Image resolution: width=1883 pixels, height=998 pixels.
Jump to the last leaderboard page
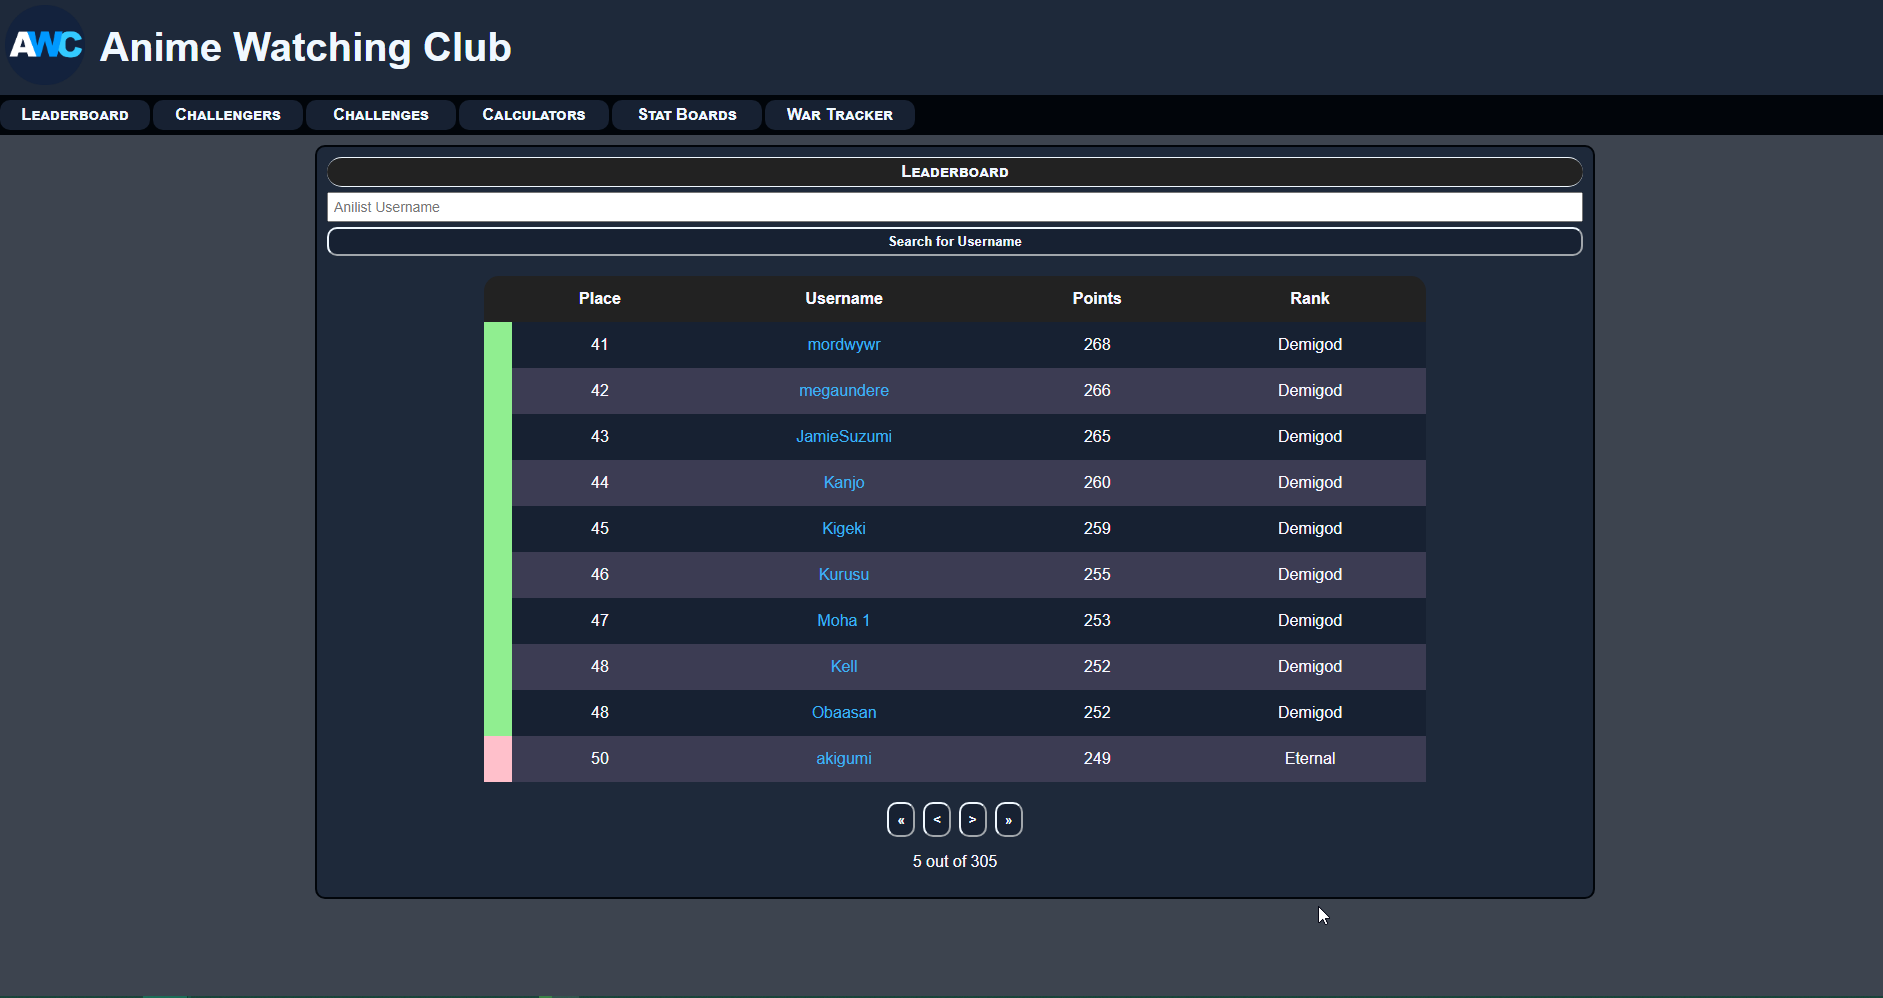click(x=1008, y=820)
